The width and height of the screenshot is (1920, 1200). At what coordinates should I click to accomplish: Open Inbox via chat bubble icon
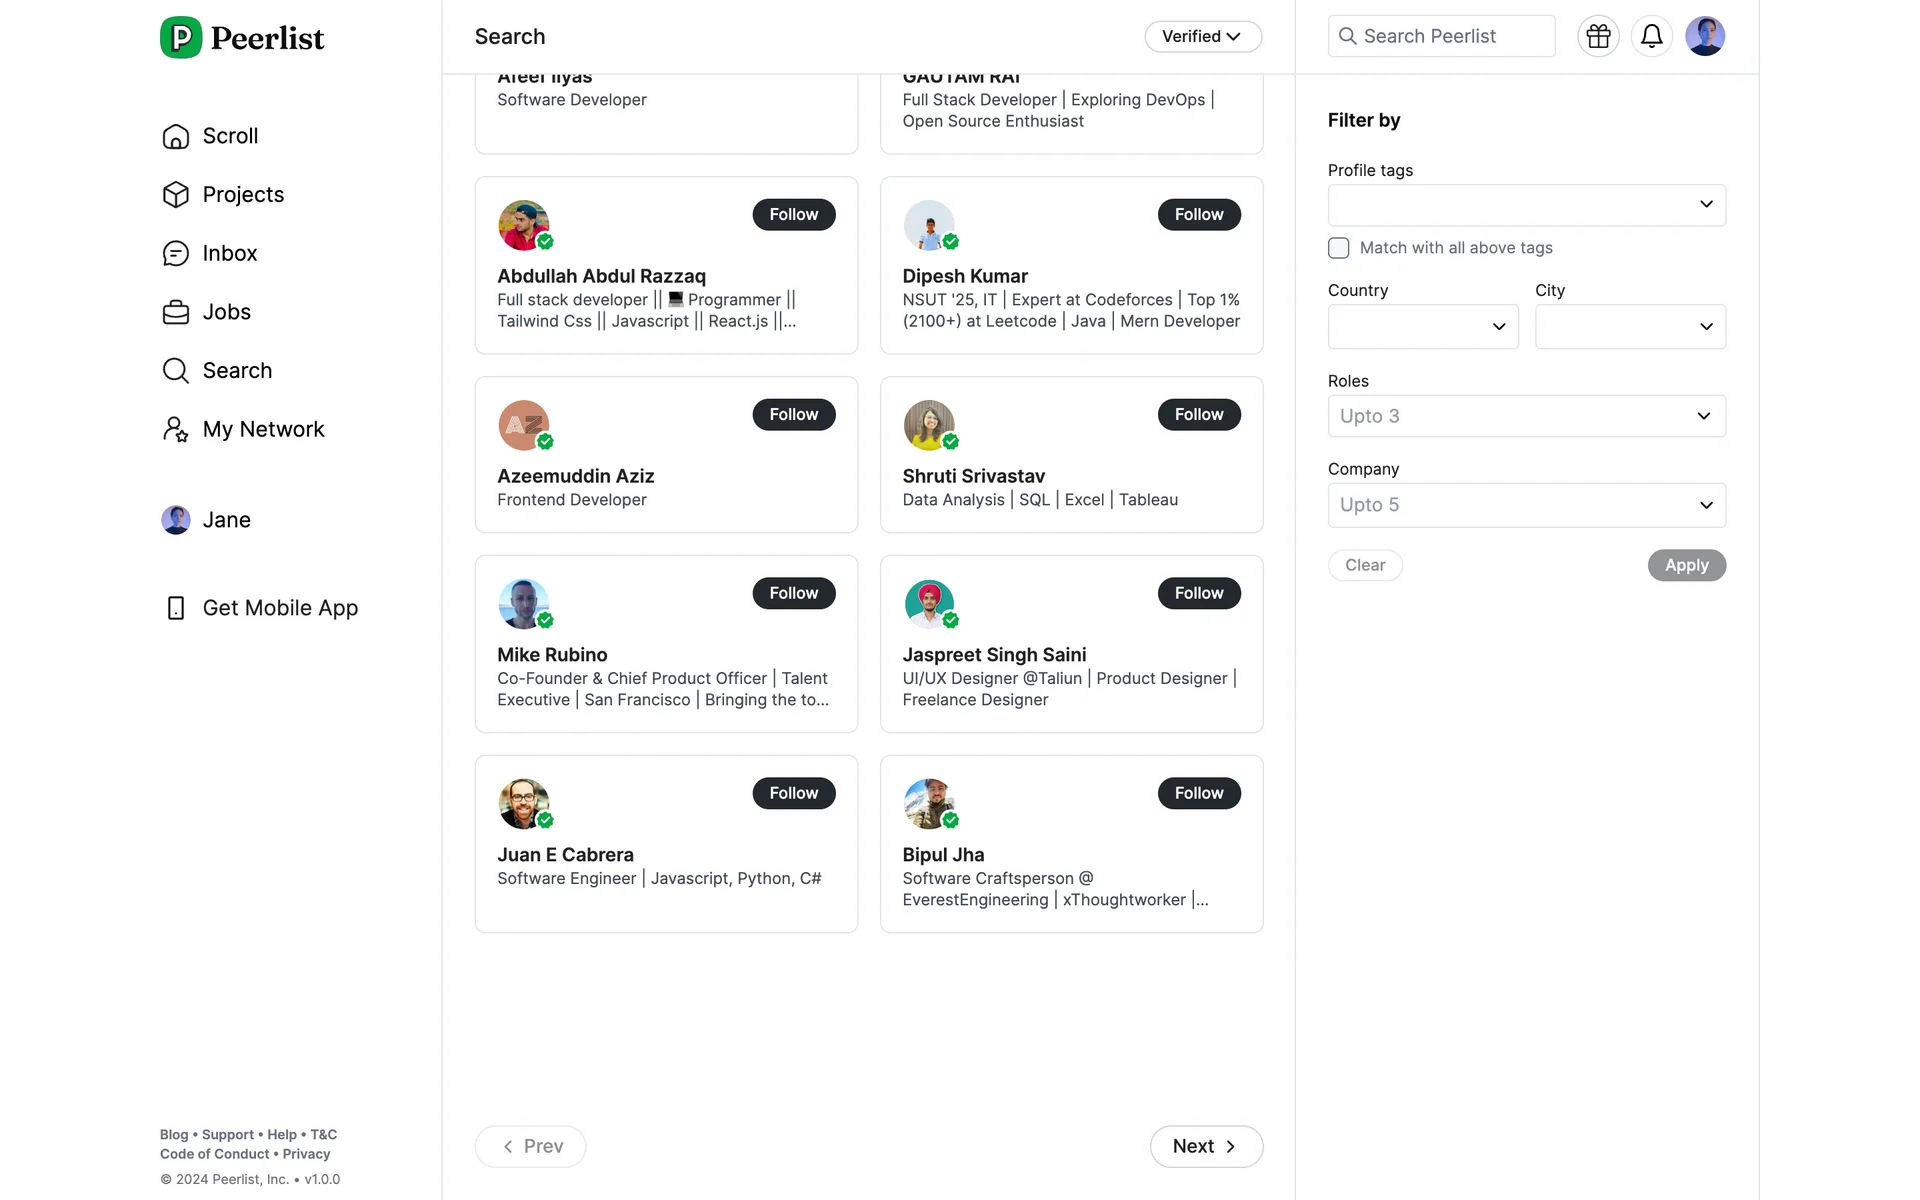[x=176, y=254]
